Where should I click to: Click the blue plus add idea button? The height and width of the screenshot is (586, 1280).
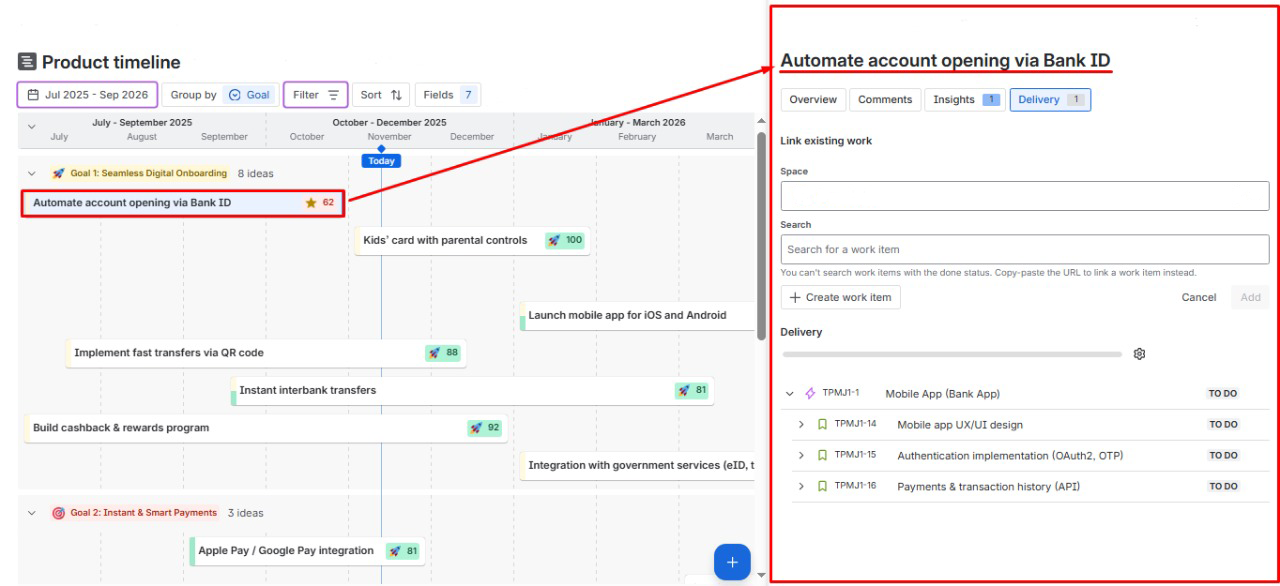732,562
